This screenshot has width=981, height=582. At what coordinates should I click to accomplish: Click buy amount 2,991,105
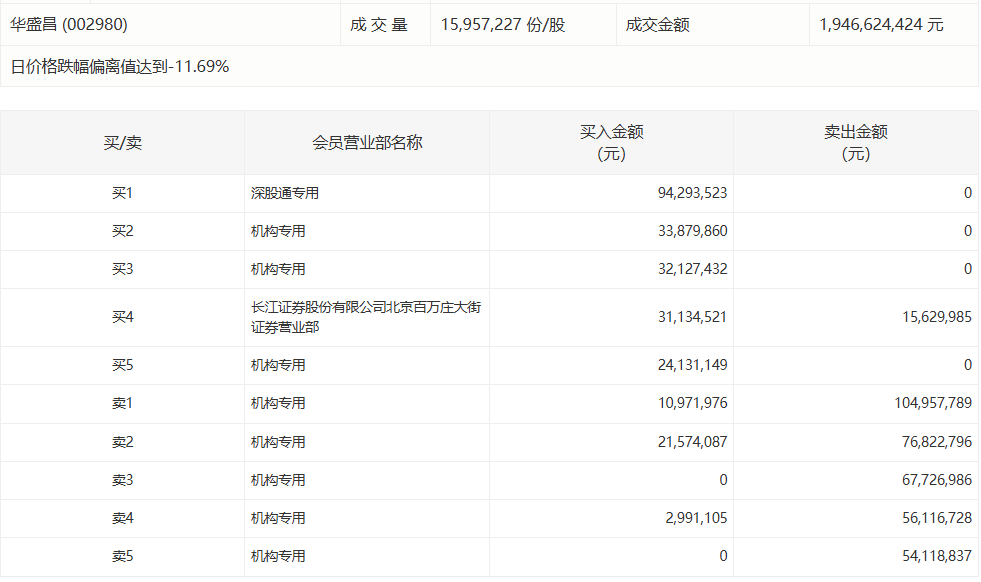click(x=696, y=519)
